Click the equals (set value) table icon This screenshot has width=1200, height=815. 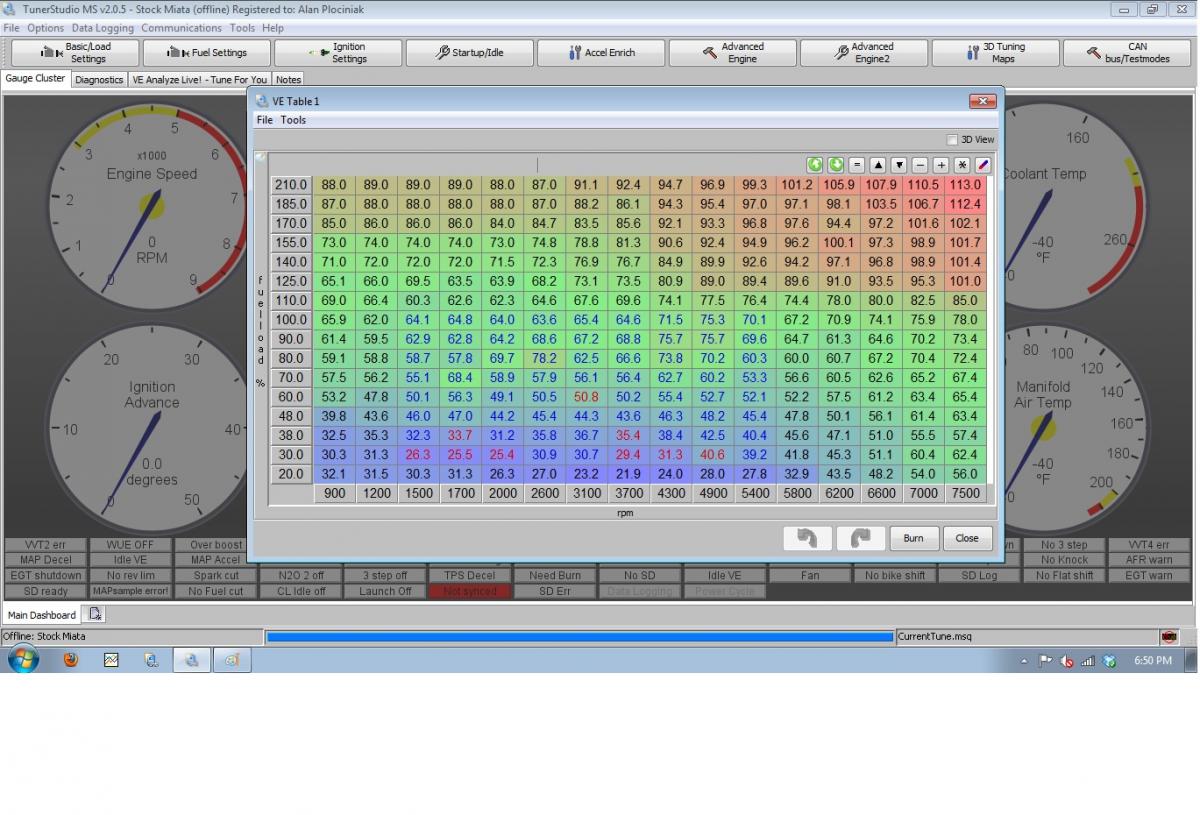coord(857,165)
